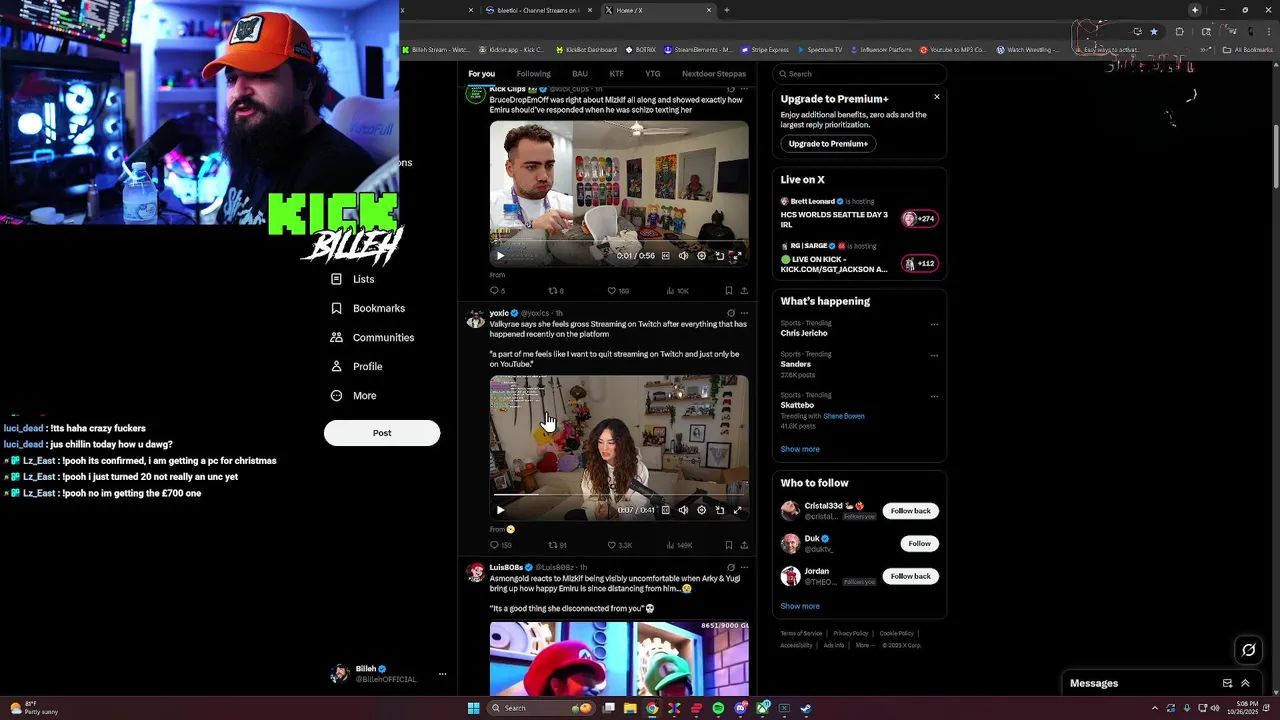Switch to Nextdoor Steppas tab
The image size is (1280, 720).
coord(714,74)
